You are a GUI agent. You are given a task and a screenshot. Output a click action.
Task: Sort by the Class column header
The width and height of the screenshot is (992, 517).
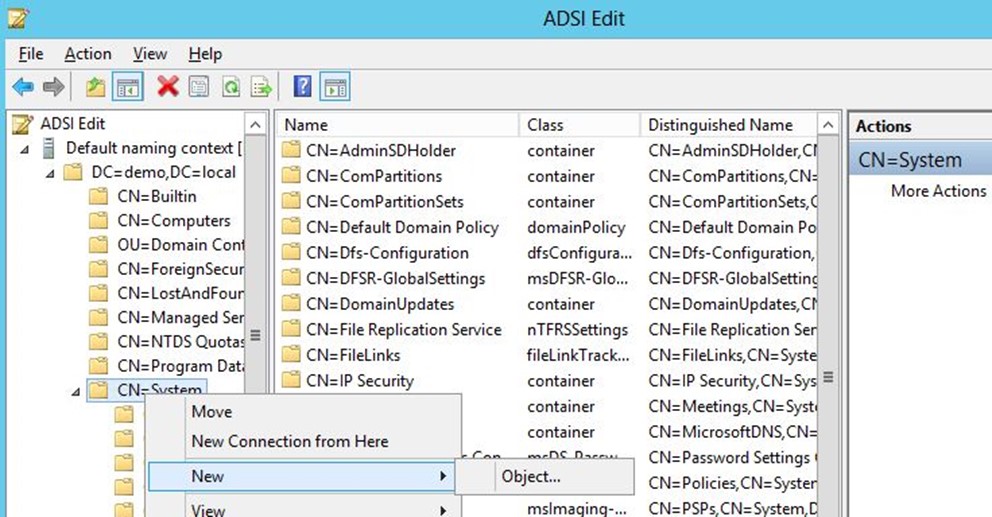pos(579,125)
